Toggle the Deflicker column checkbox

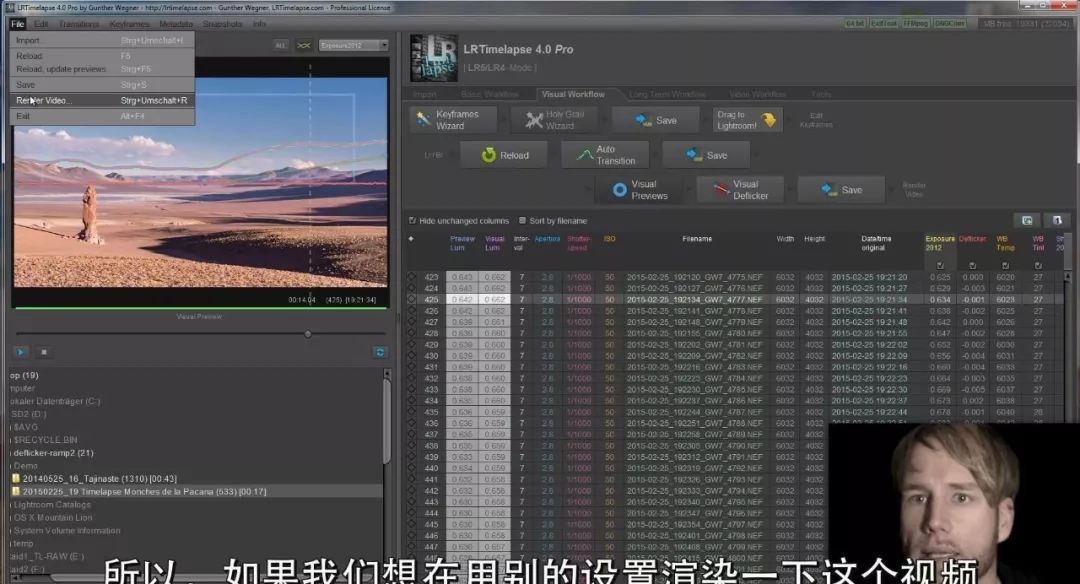(973, 265)
